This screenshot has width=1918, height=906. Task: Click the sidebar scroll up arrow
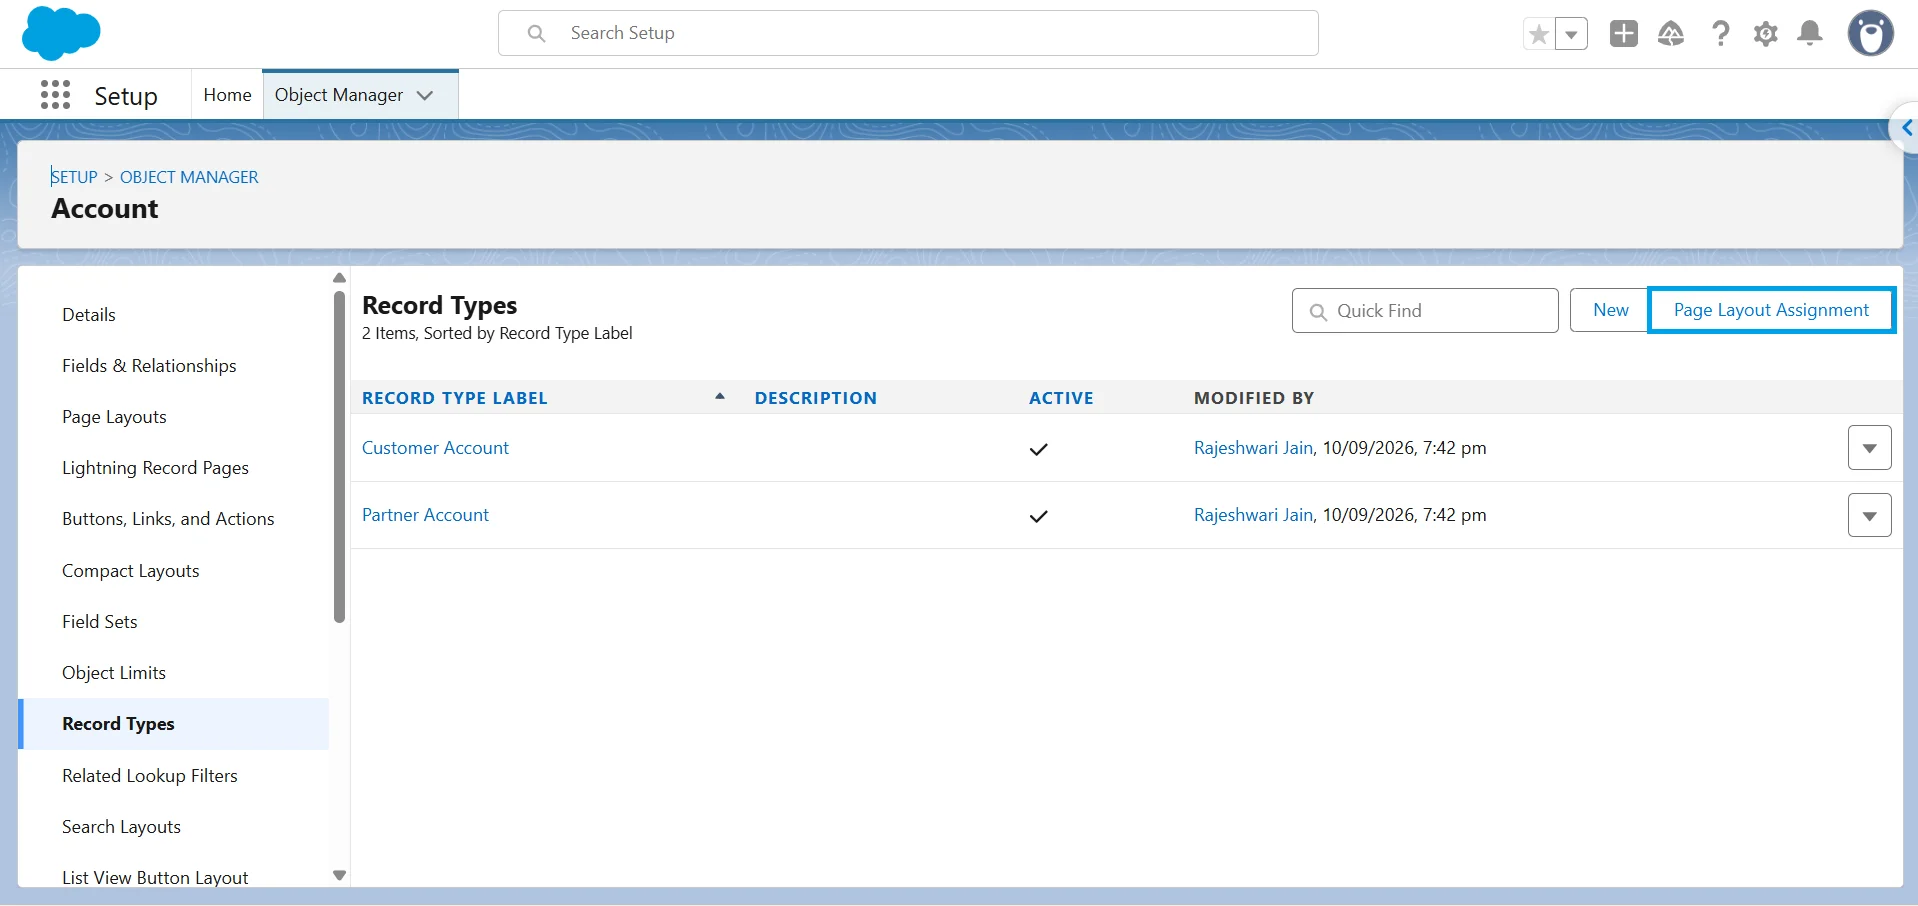(339, 278)
